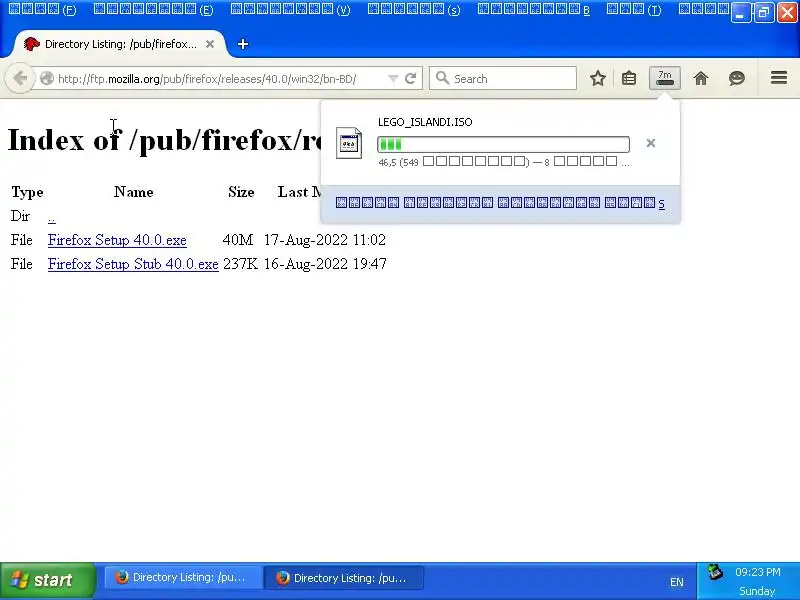The width and height of the screenshot is (800, 600).
Task: Toggle the downloads panel button
Action: pos(665,78)
